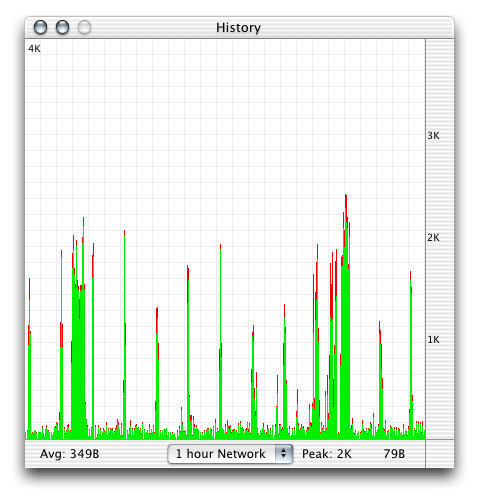
Task: Click the first spike at the graph's left edge
Action: 29,358
